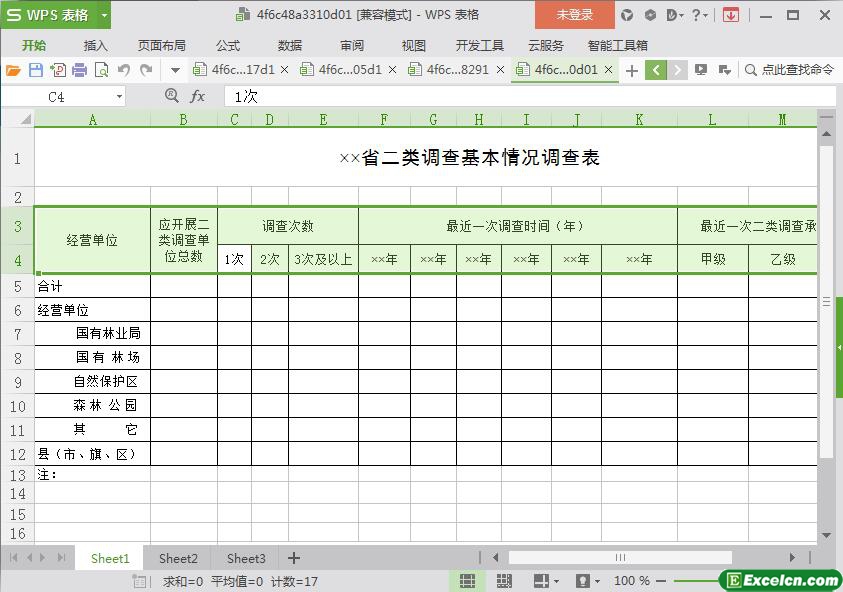Click the 点此查找命令 search box
843x592 pixels.
coord(788,70)
